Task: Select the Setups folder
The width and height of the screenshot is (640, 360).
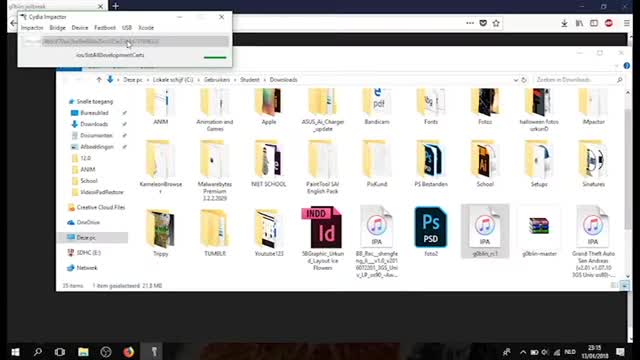Action: click(539, 164)
